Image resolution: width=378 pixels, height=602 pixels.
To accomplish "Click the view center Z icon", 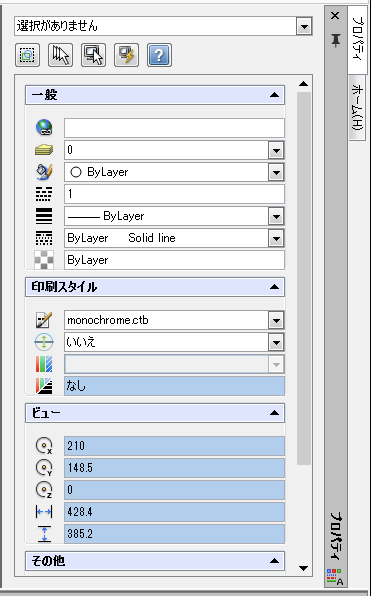I will pos(44,490).
